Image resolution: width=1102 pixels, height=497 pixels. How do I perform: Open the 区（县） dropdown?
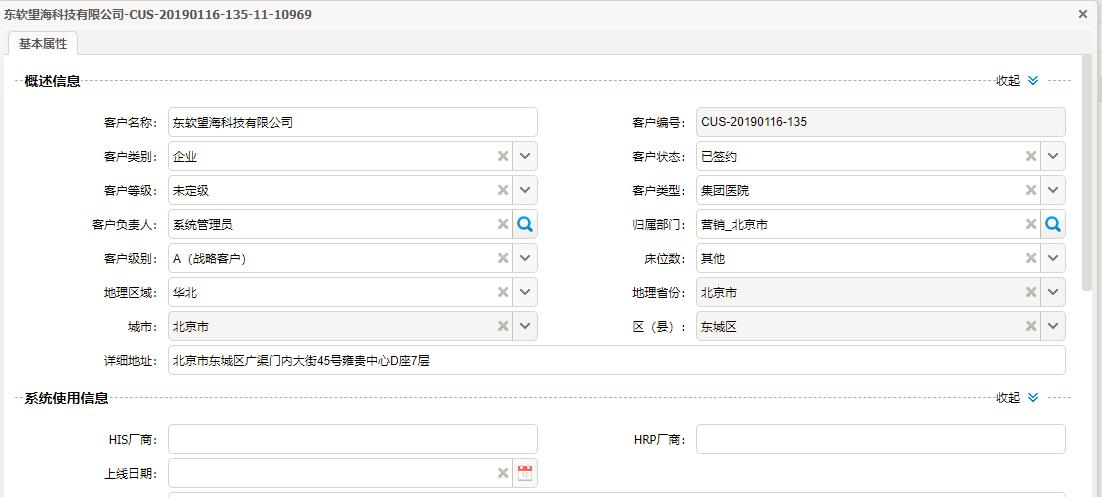point(1053,326)
